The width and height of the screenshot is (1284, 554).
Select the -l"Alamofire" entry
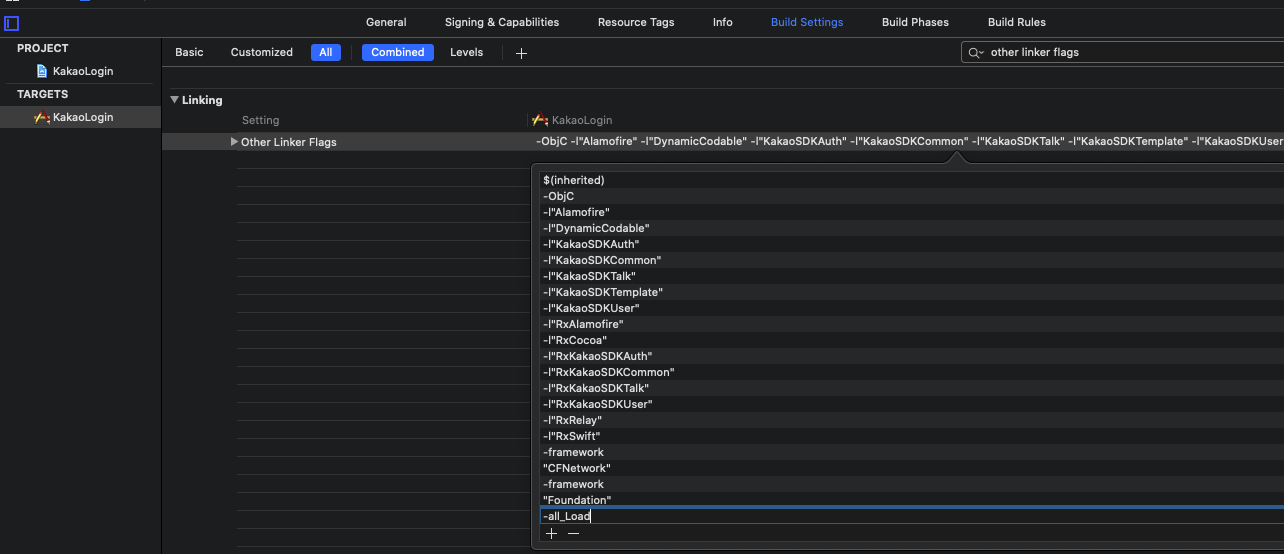pos(911,212)
